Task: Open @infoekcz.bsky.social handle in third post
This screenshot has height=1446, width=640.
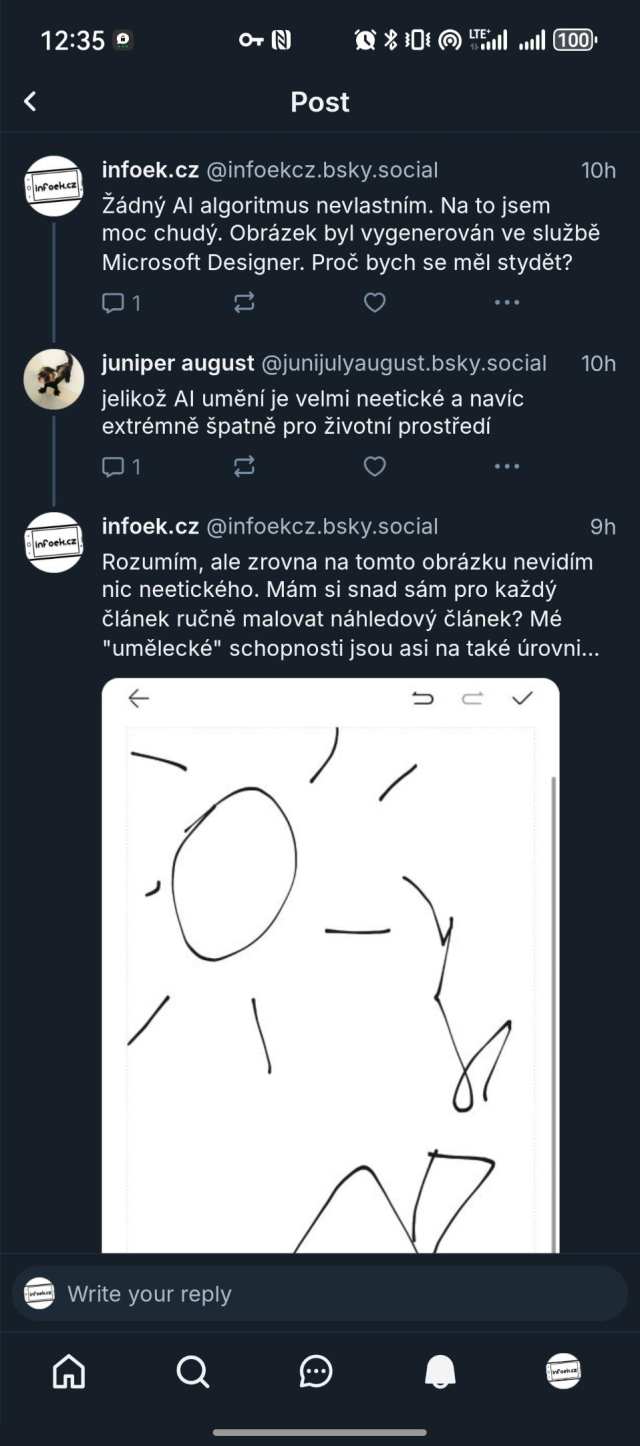Action: click(322, 526)
